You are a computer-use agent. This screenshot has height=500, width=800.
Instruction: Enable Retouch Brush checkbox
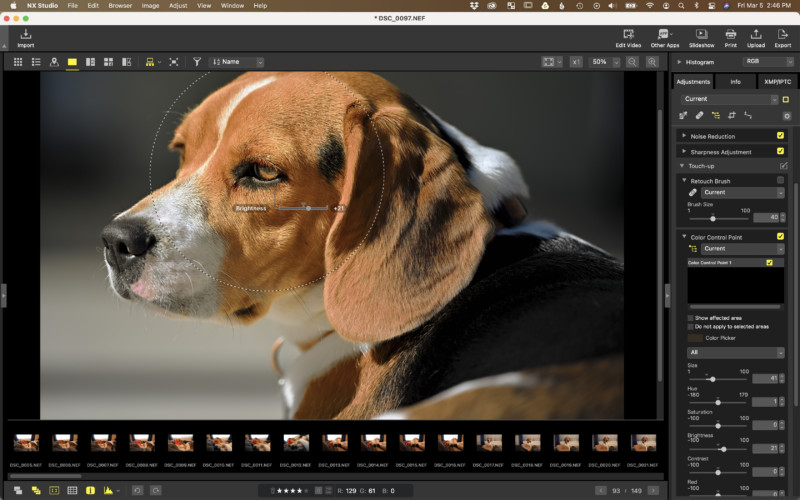tap(780, 180)
